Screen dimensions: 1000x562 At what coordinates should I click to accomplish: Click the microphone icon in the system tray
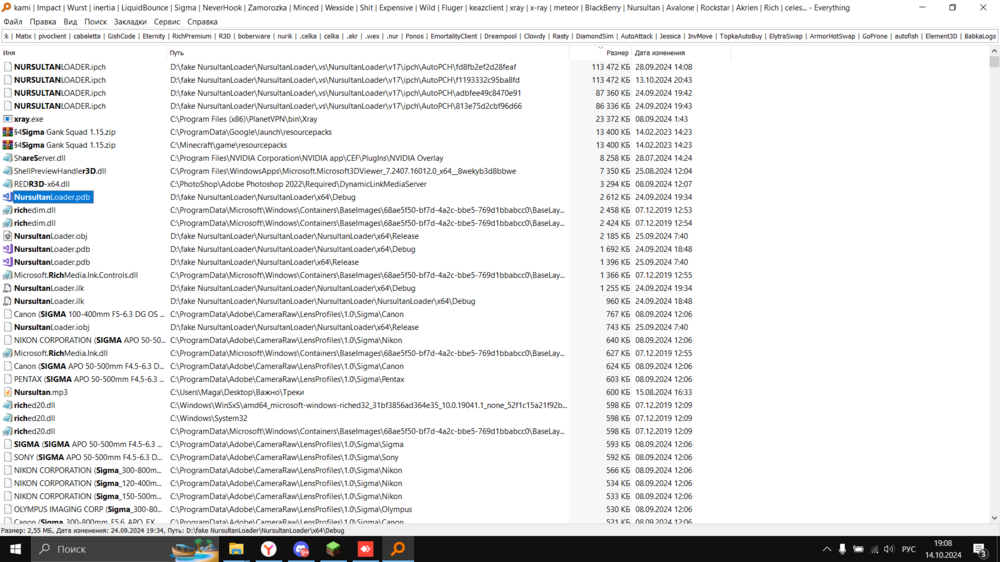tap(842, 549)
